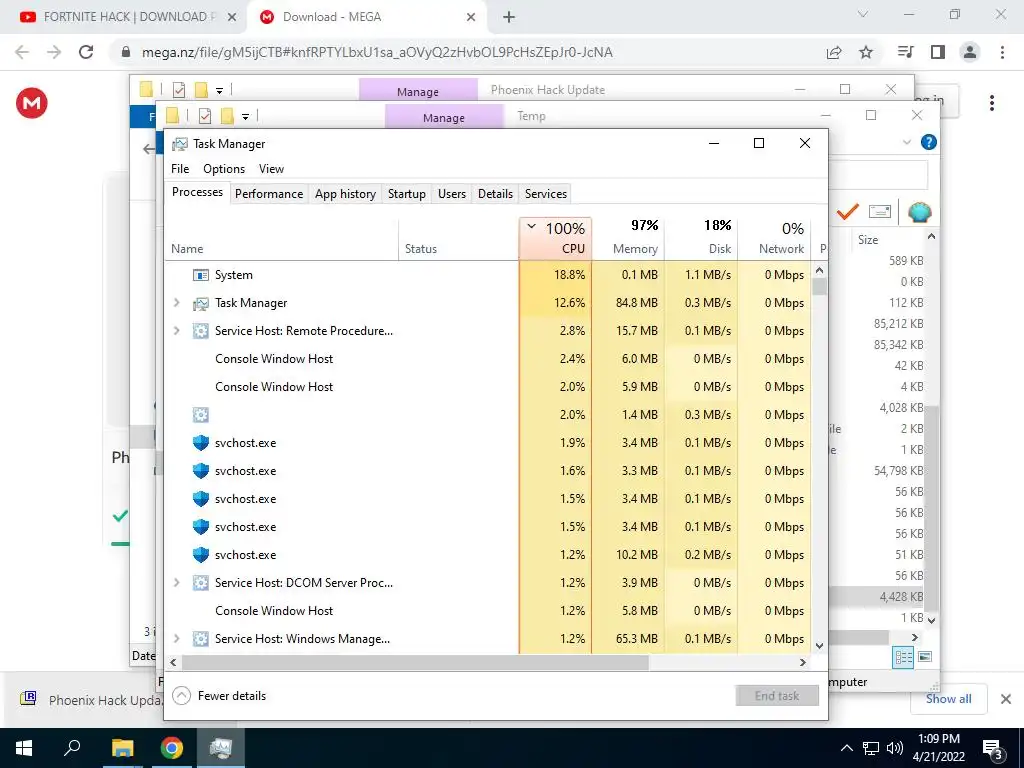
Task: Close the Chrome downloads bar
Action: click(1006, 699)
